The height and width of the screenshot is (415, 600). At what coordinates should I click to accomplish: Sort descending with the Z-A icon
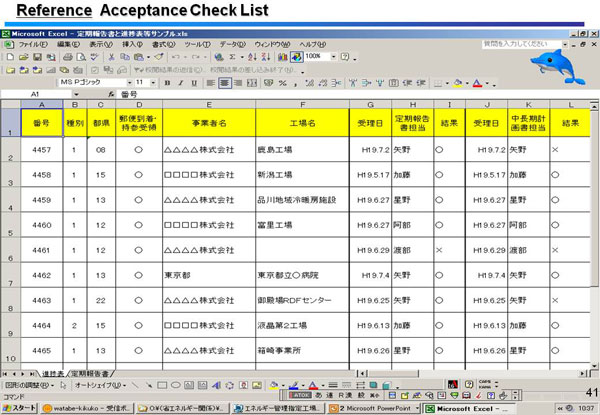coord(266,57)
